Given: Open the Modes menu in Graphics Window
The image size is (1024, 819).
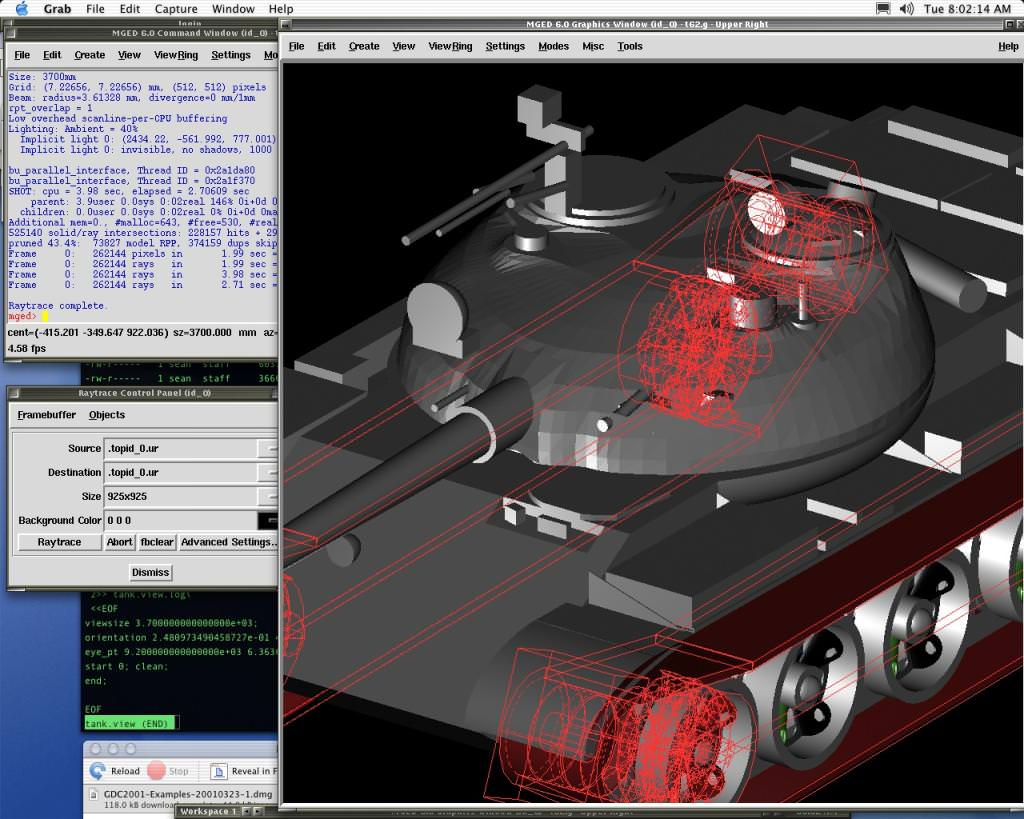Looking at the screenshot, I should pyautogui.click(x=553, y=46).
